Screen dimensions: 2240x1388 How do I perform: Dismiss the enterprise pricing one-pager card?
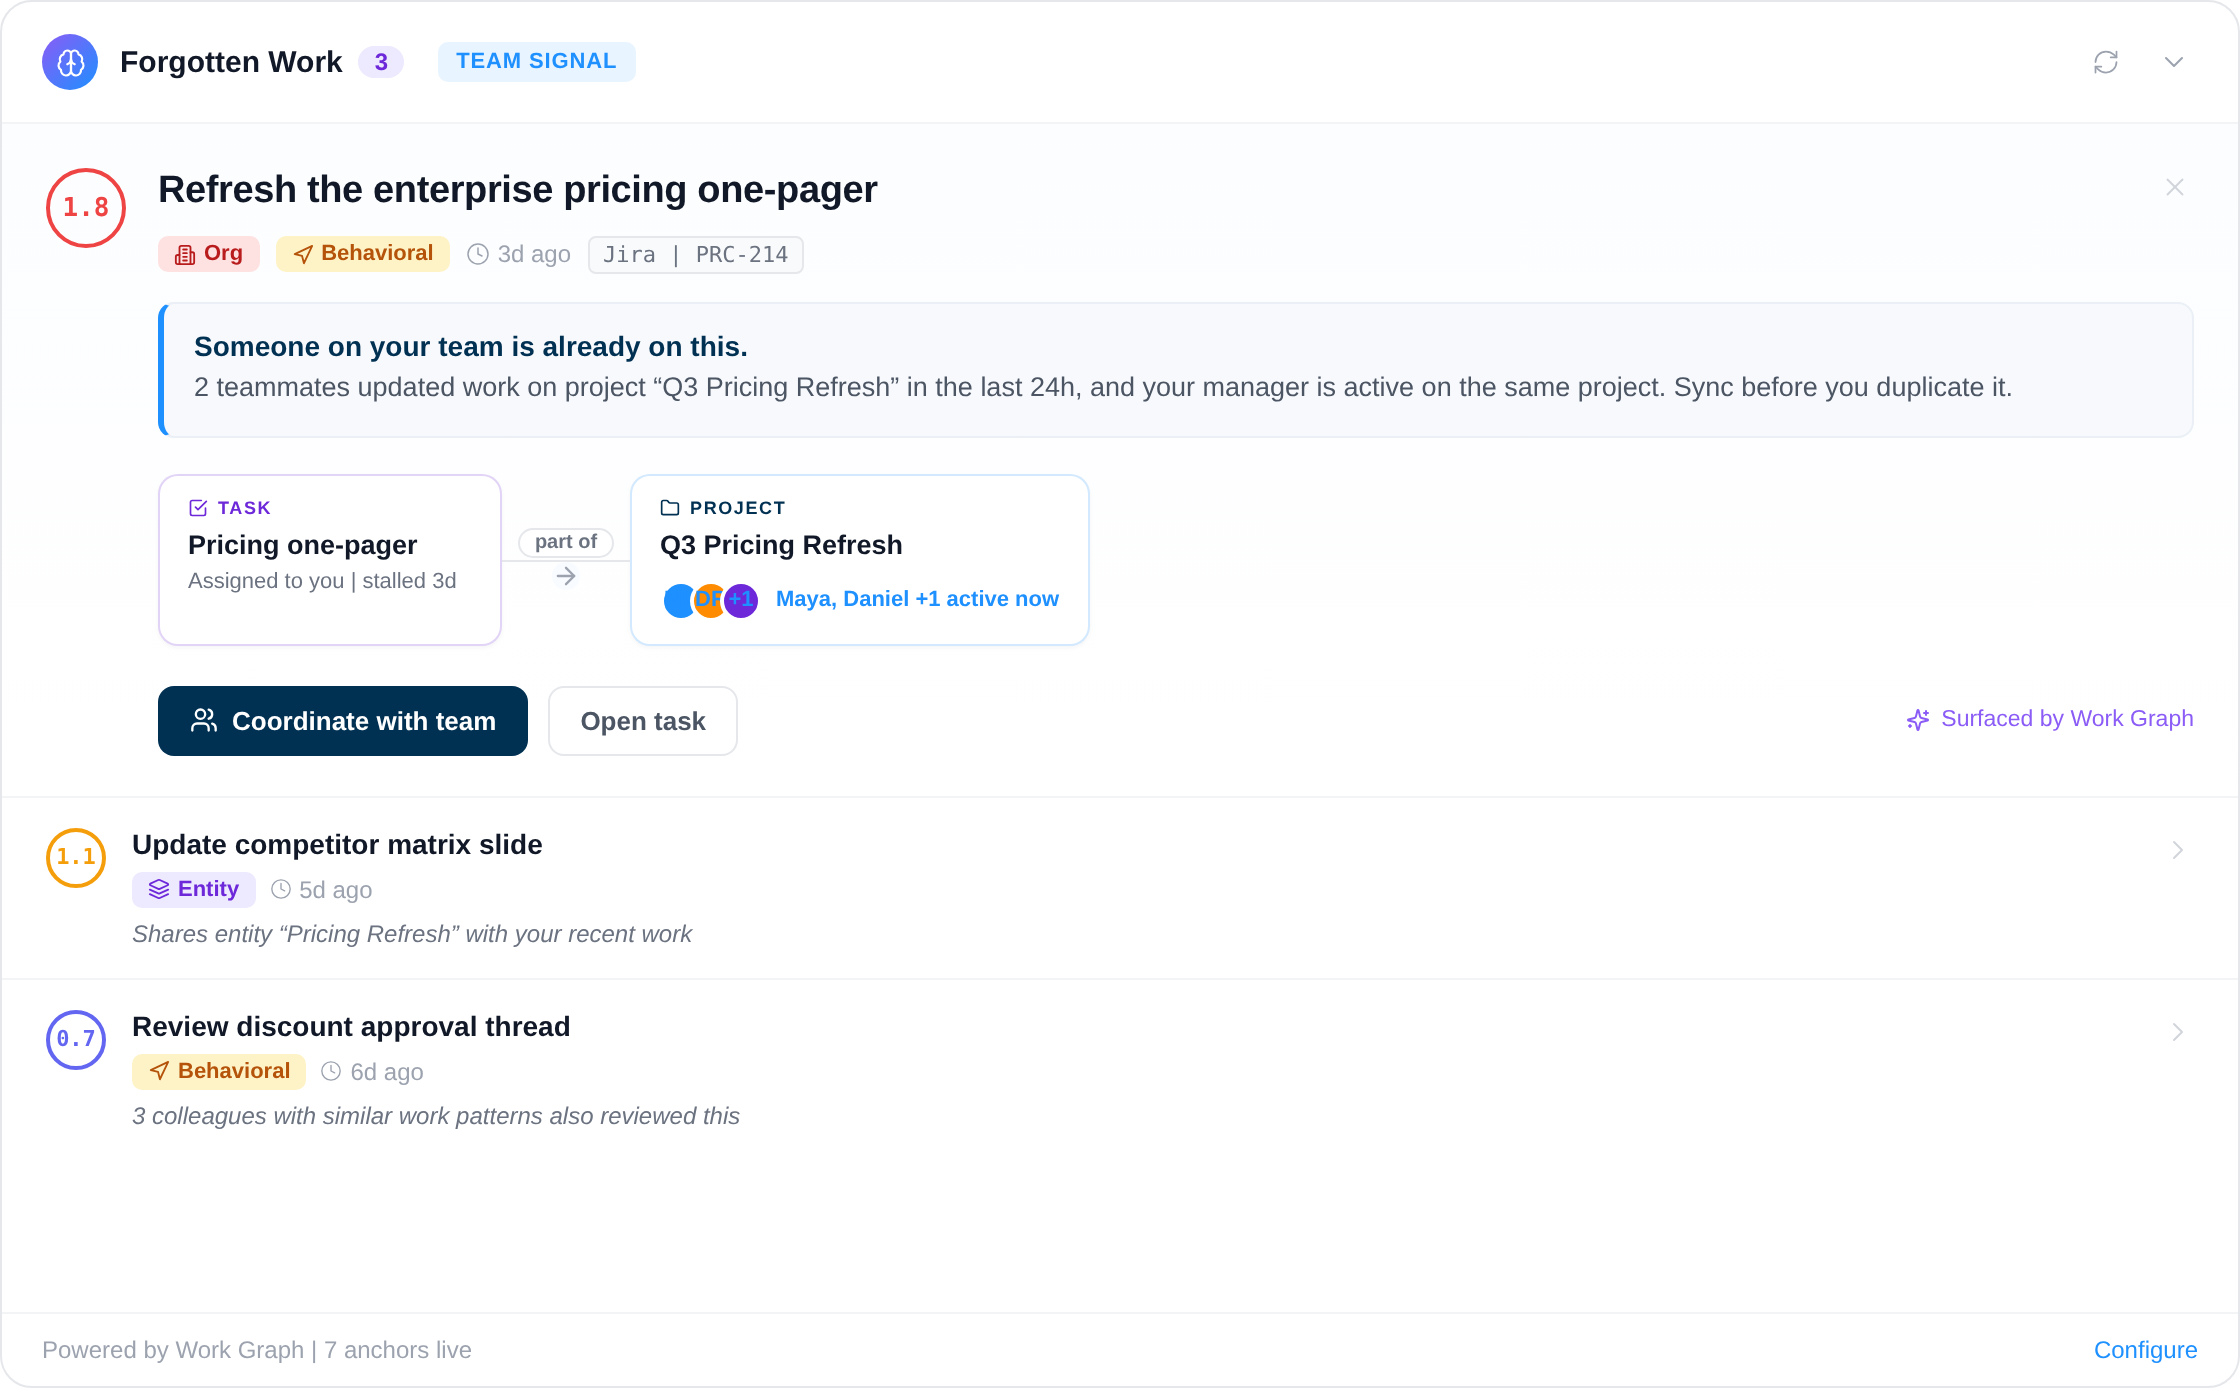click(2175, 187)
